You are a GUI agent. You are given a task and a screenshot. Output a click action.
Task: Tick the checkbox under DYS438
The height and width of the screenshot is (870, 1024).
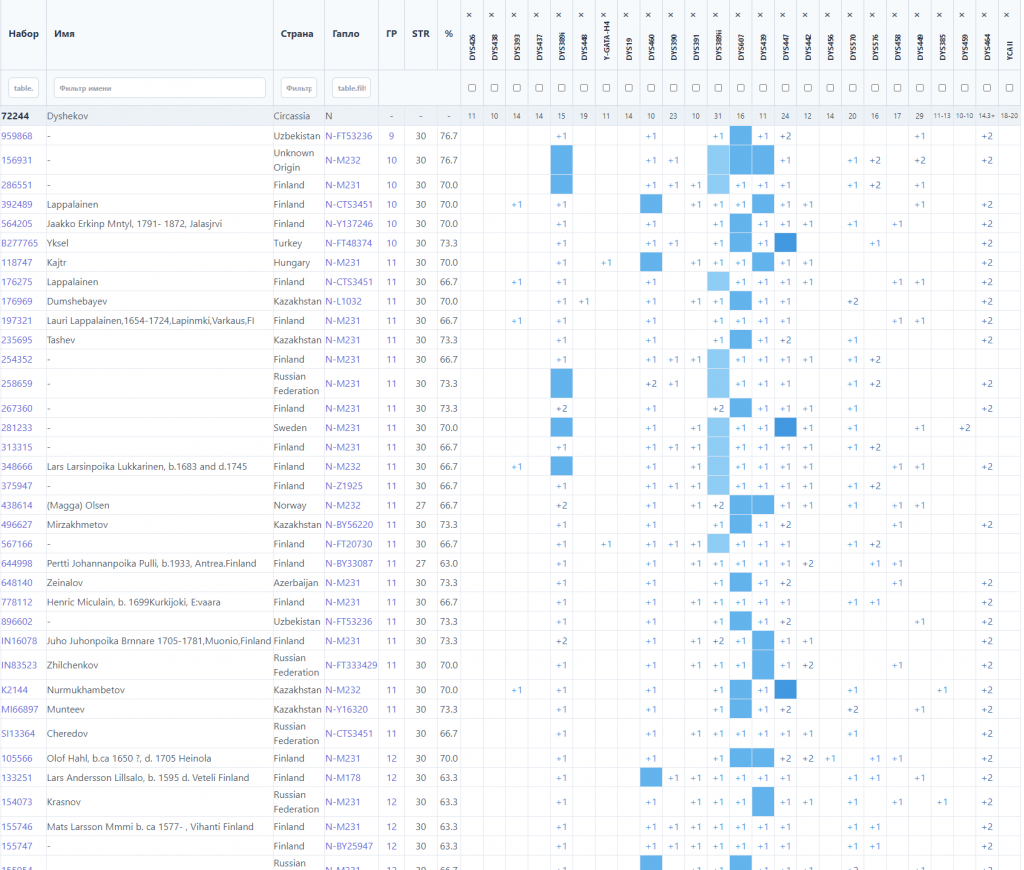click(x=494, y=88)
